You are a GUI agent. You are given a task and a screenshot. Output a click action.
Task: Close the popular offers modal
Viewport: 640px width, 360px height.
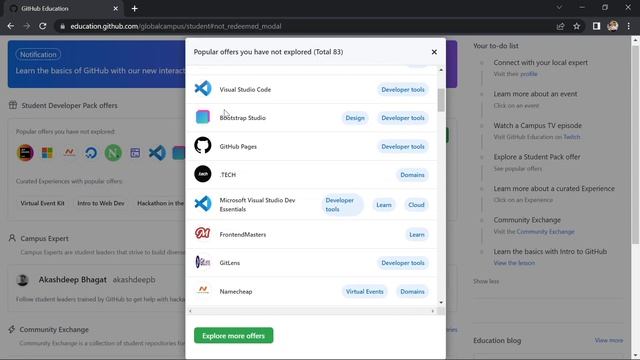click(434, 52)
